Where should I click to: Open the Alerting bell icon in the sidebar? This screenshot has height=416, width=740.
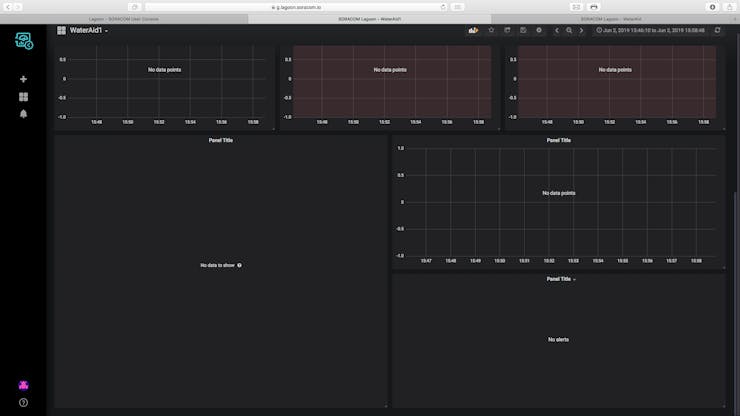pos(23,114)
